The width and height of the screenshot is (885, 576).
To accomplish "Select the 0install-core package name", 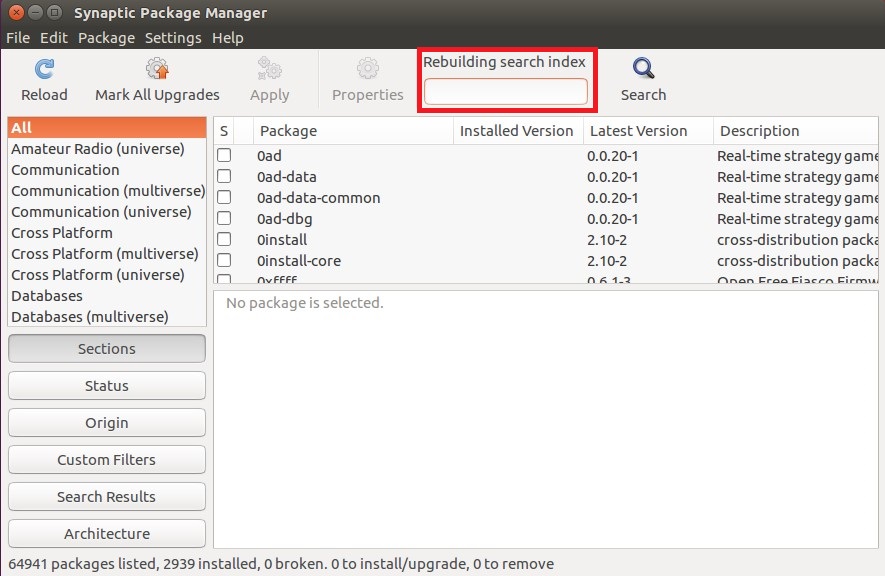I will (x=299, y=261).
